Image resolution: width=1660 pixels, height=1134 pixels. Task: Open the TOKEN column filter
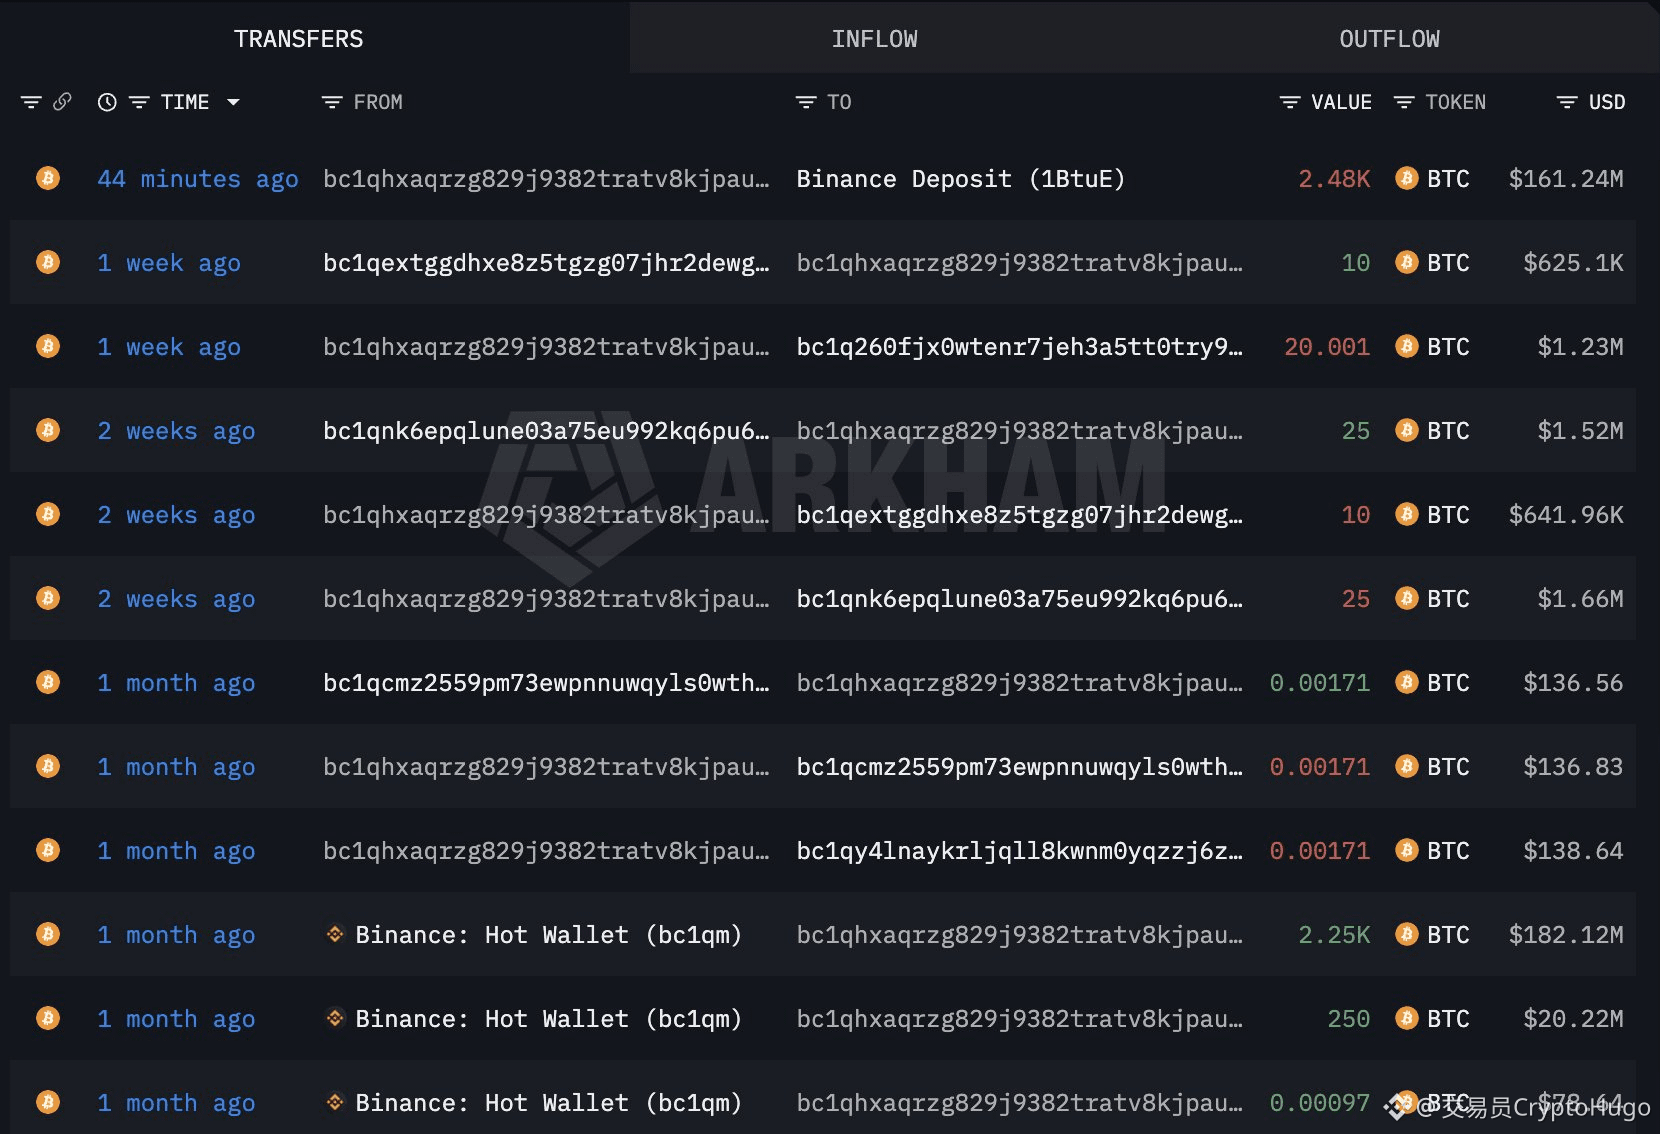[1404, 102]
